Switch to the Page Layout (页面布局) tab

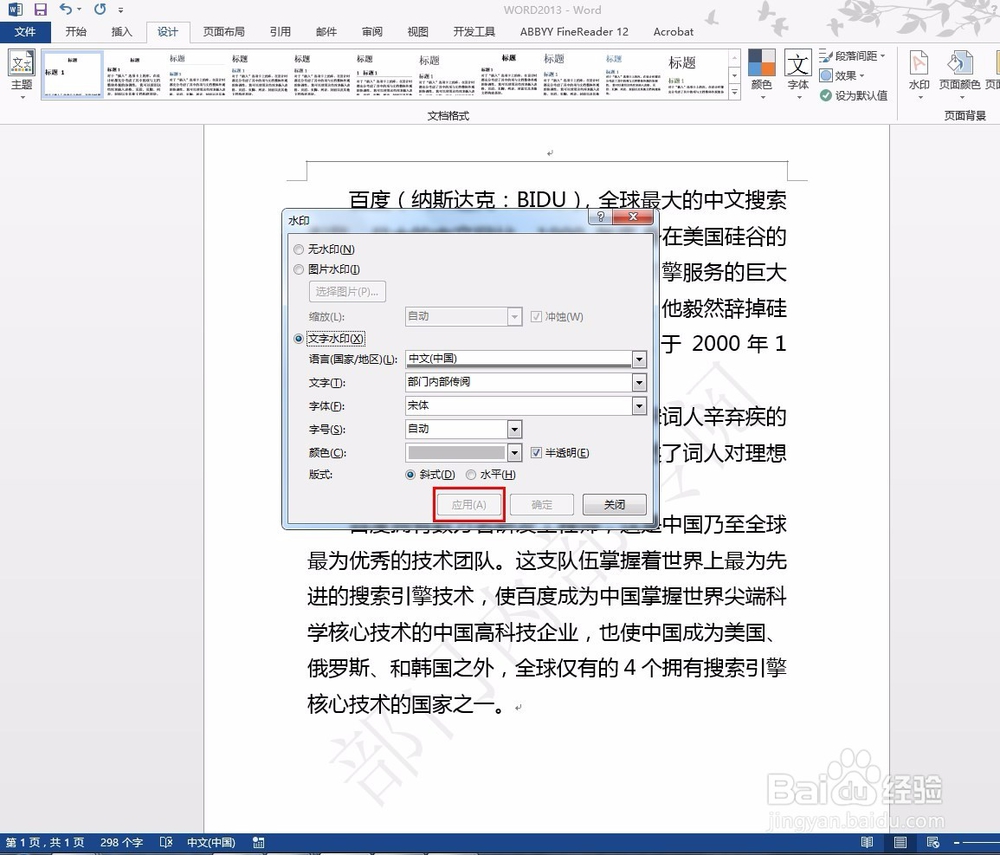click(224, 32)
